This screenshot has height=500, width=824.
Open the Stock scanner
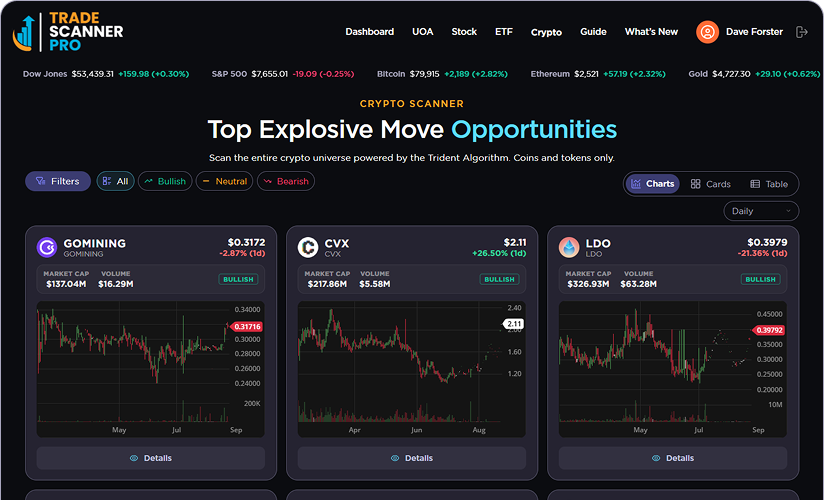[x=464, y=32]
